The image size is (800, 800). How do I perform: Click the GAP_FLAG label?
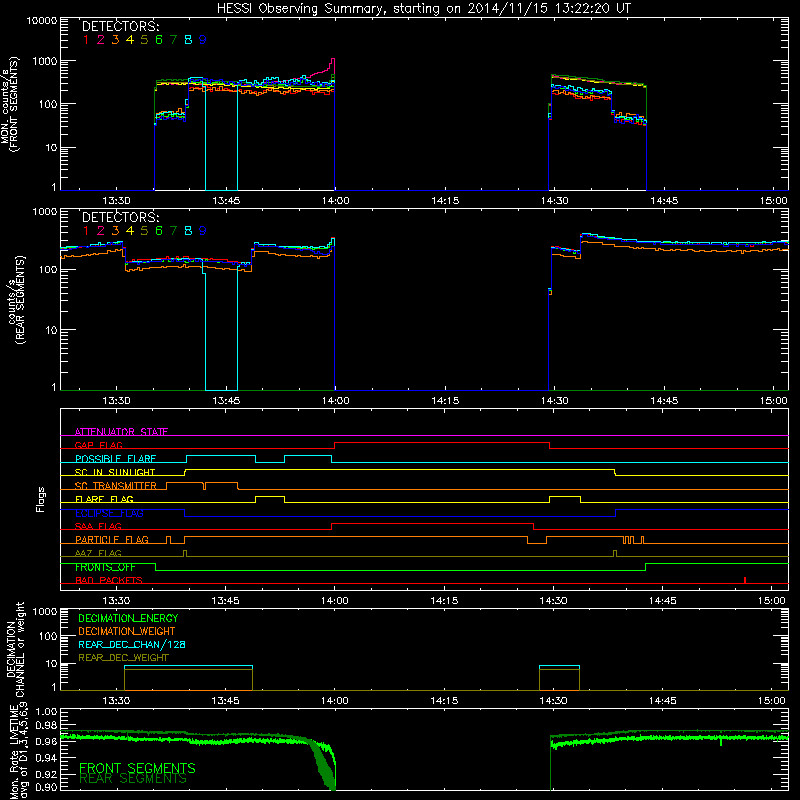tap(98, 445)
